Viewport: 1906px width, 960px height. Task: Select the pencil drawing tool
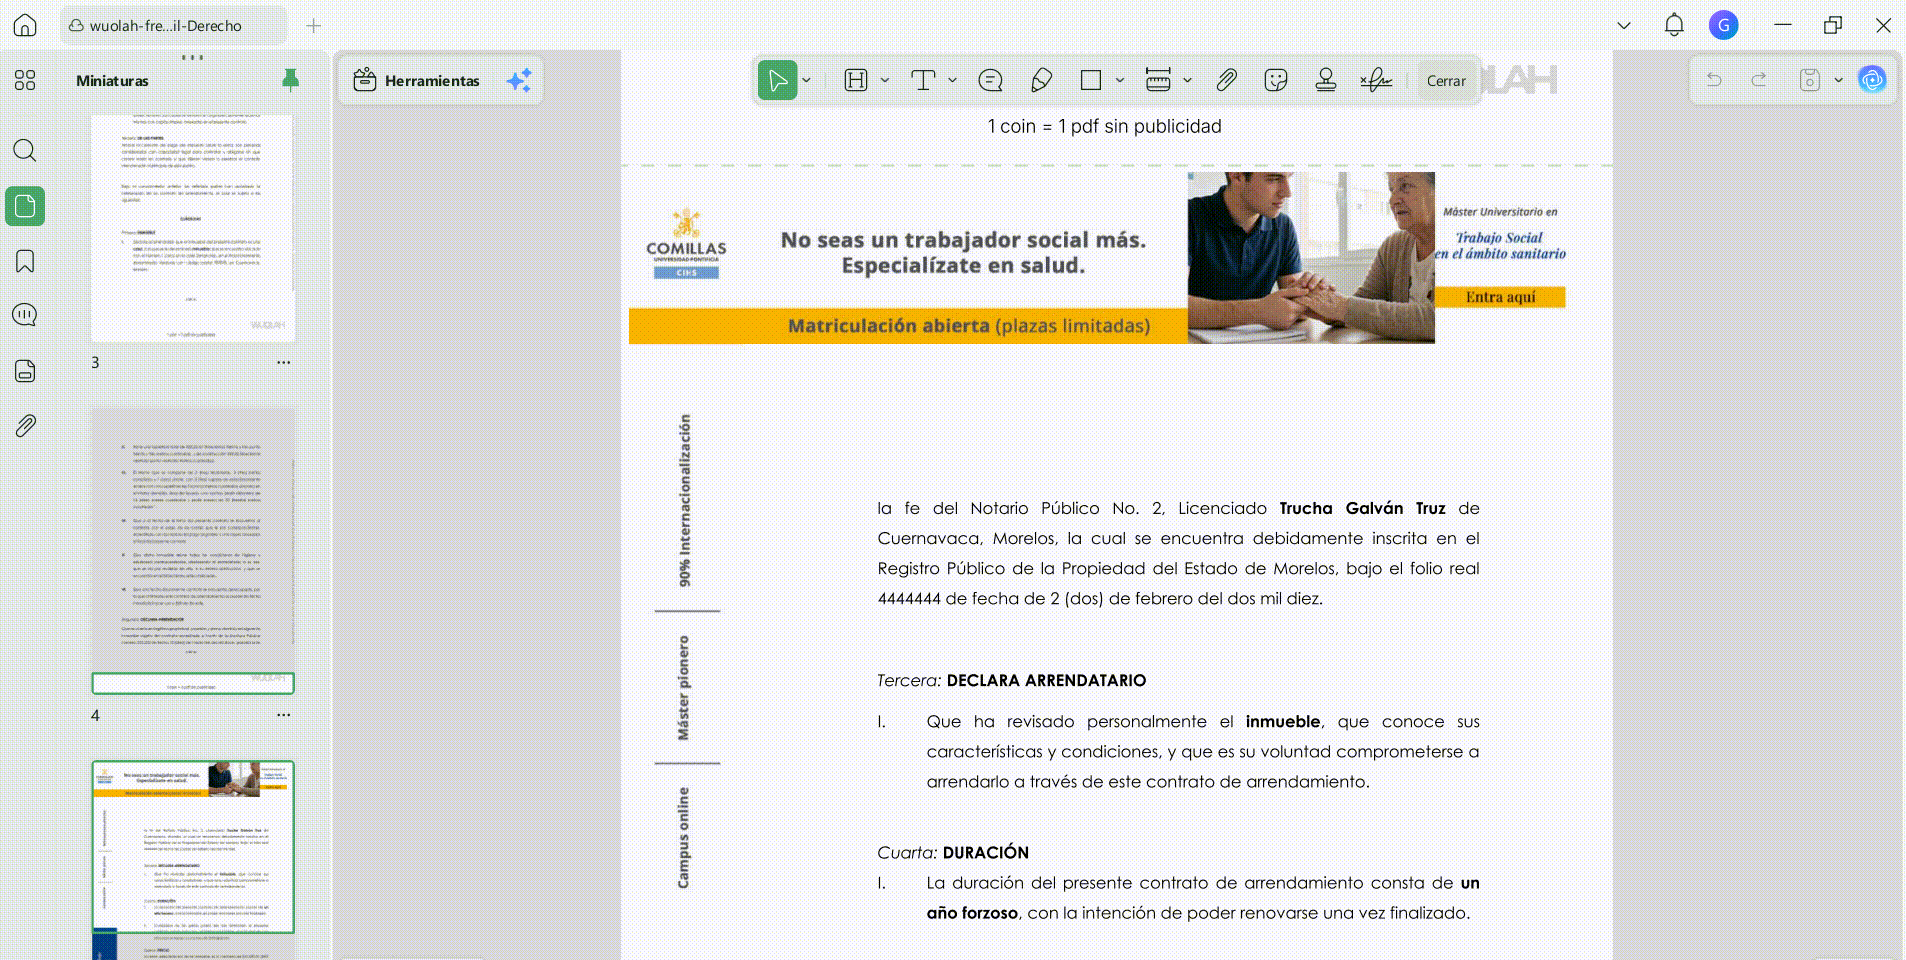[1041, 80]
